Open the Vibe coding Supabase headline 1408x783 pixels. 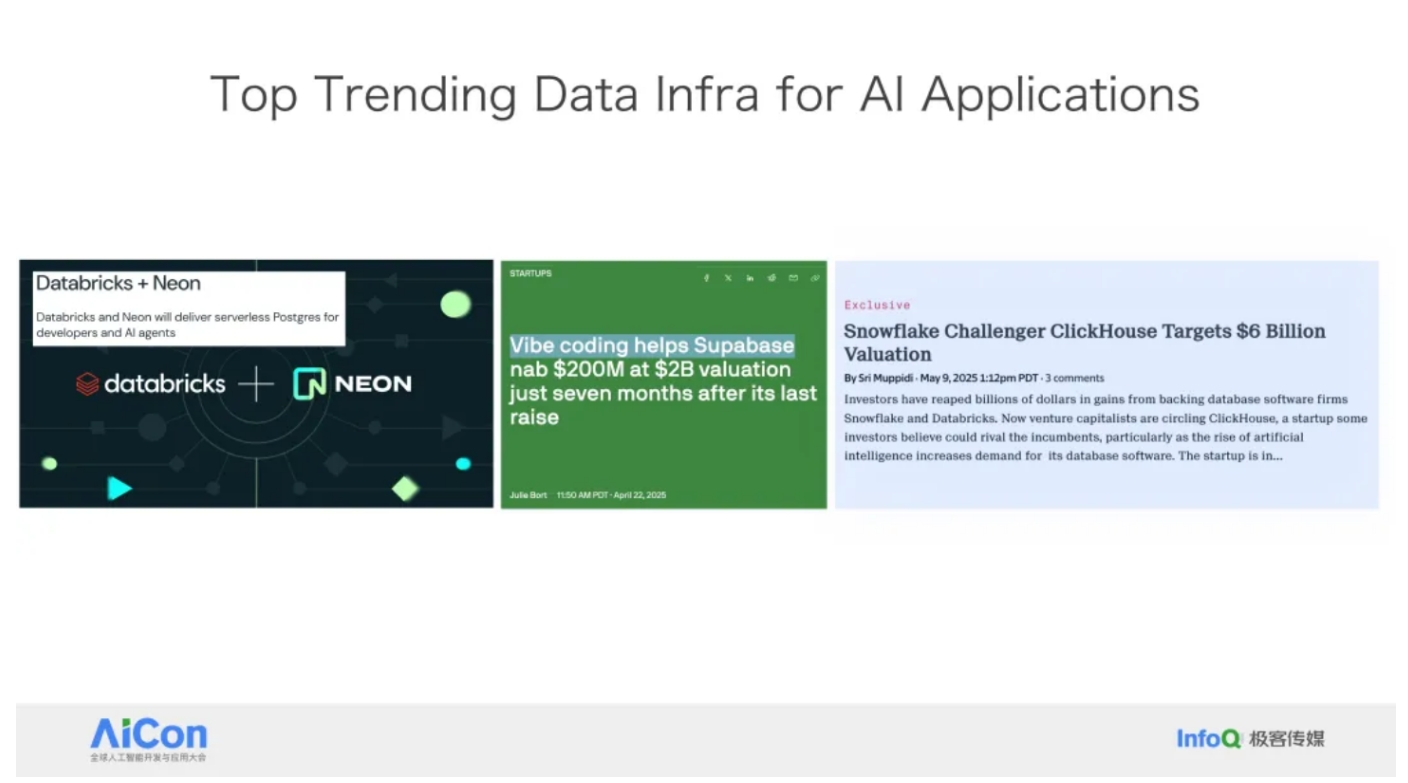663,381
